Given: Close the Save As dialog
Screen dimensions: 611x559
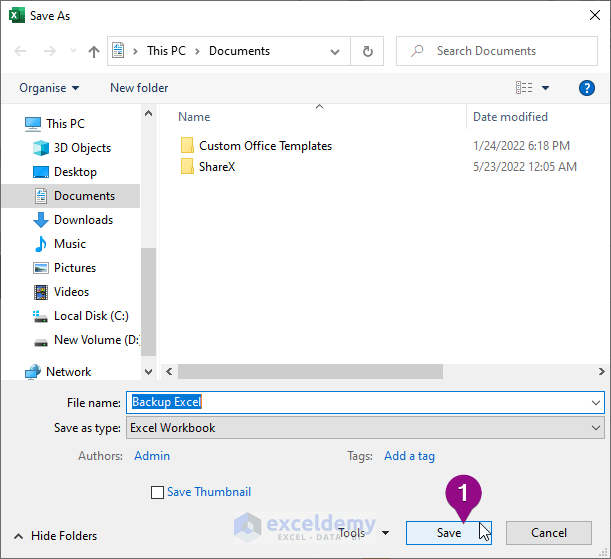Looking at the screenshot, I should (595, 15).
